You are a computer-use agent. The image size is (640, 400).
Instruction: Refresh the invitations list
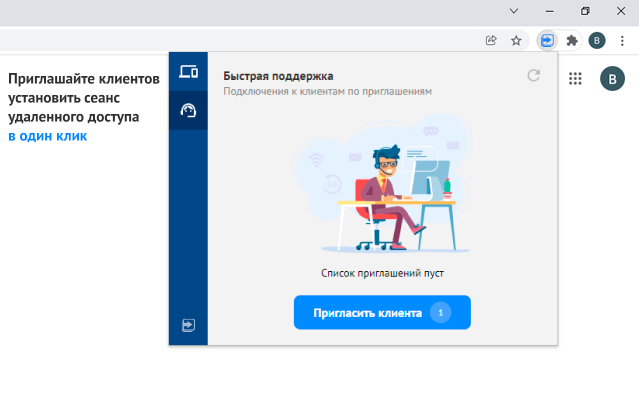533,76
